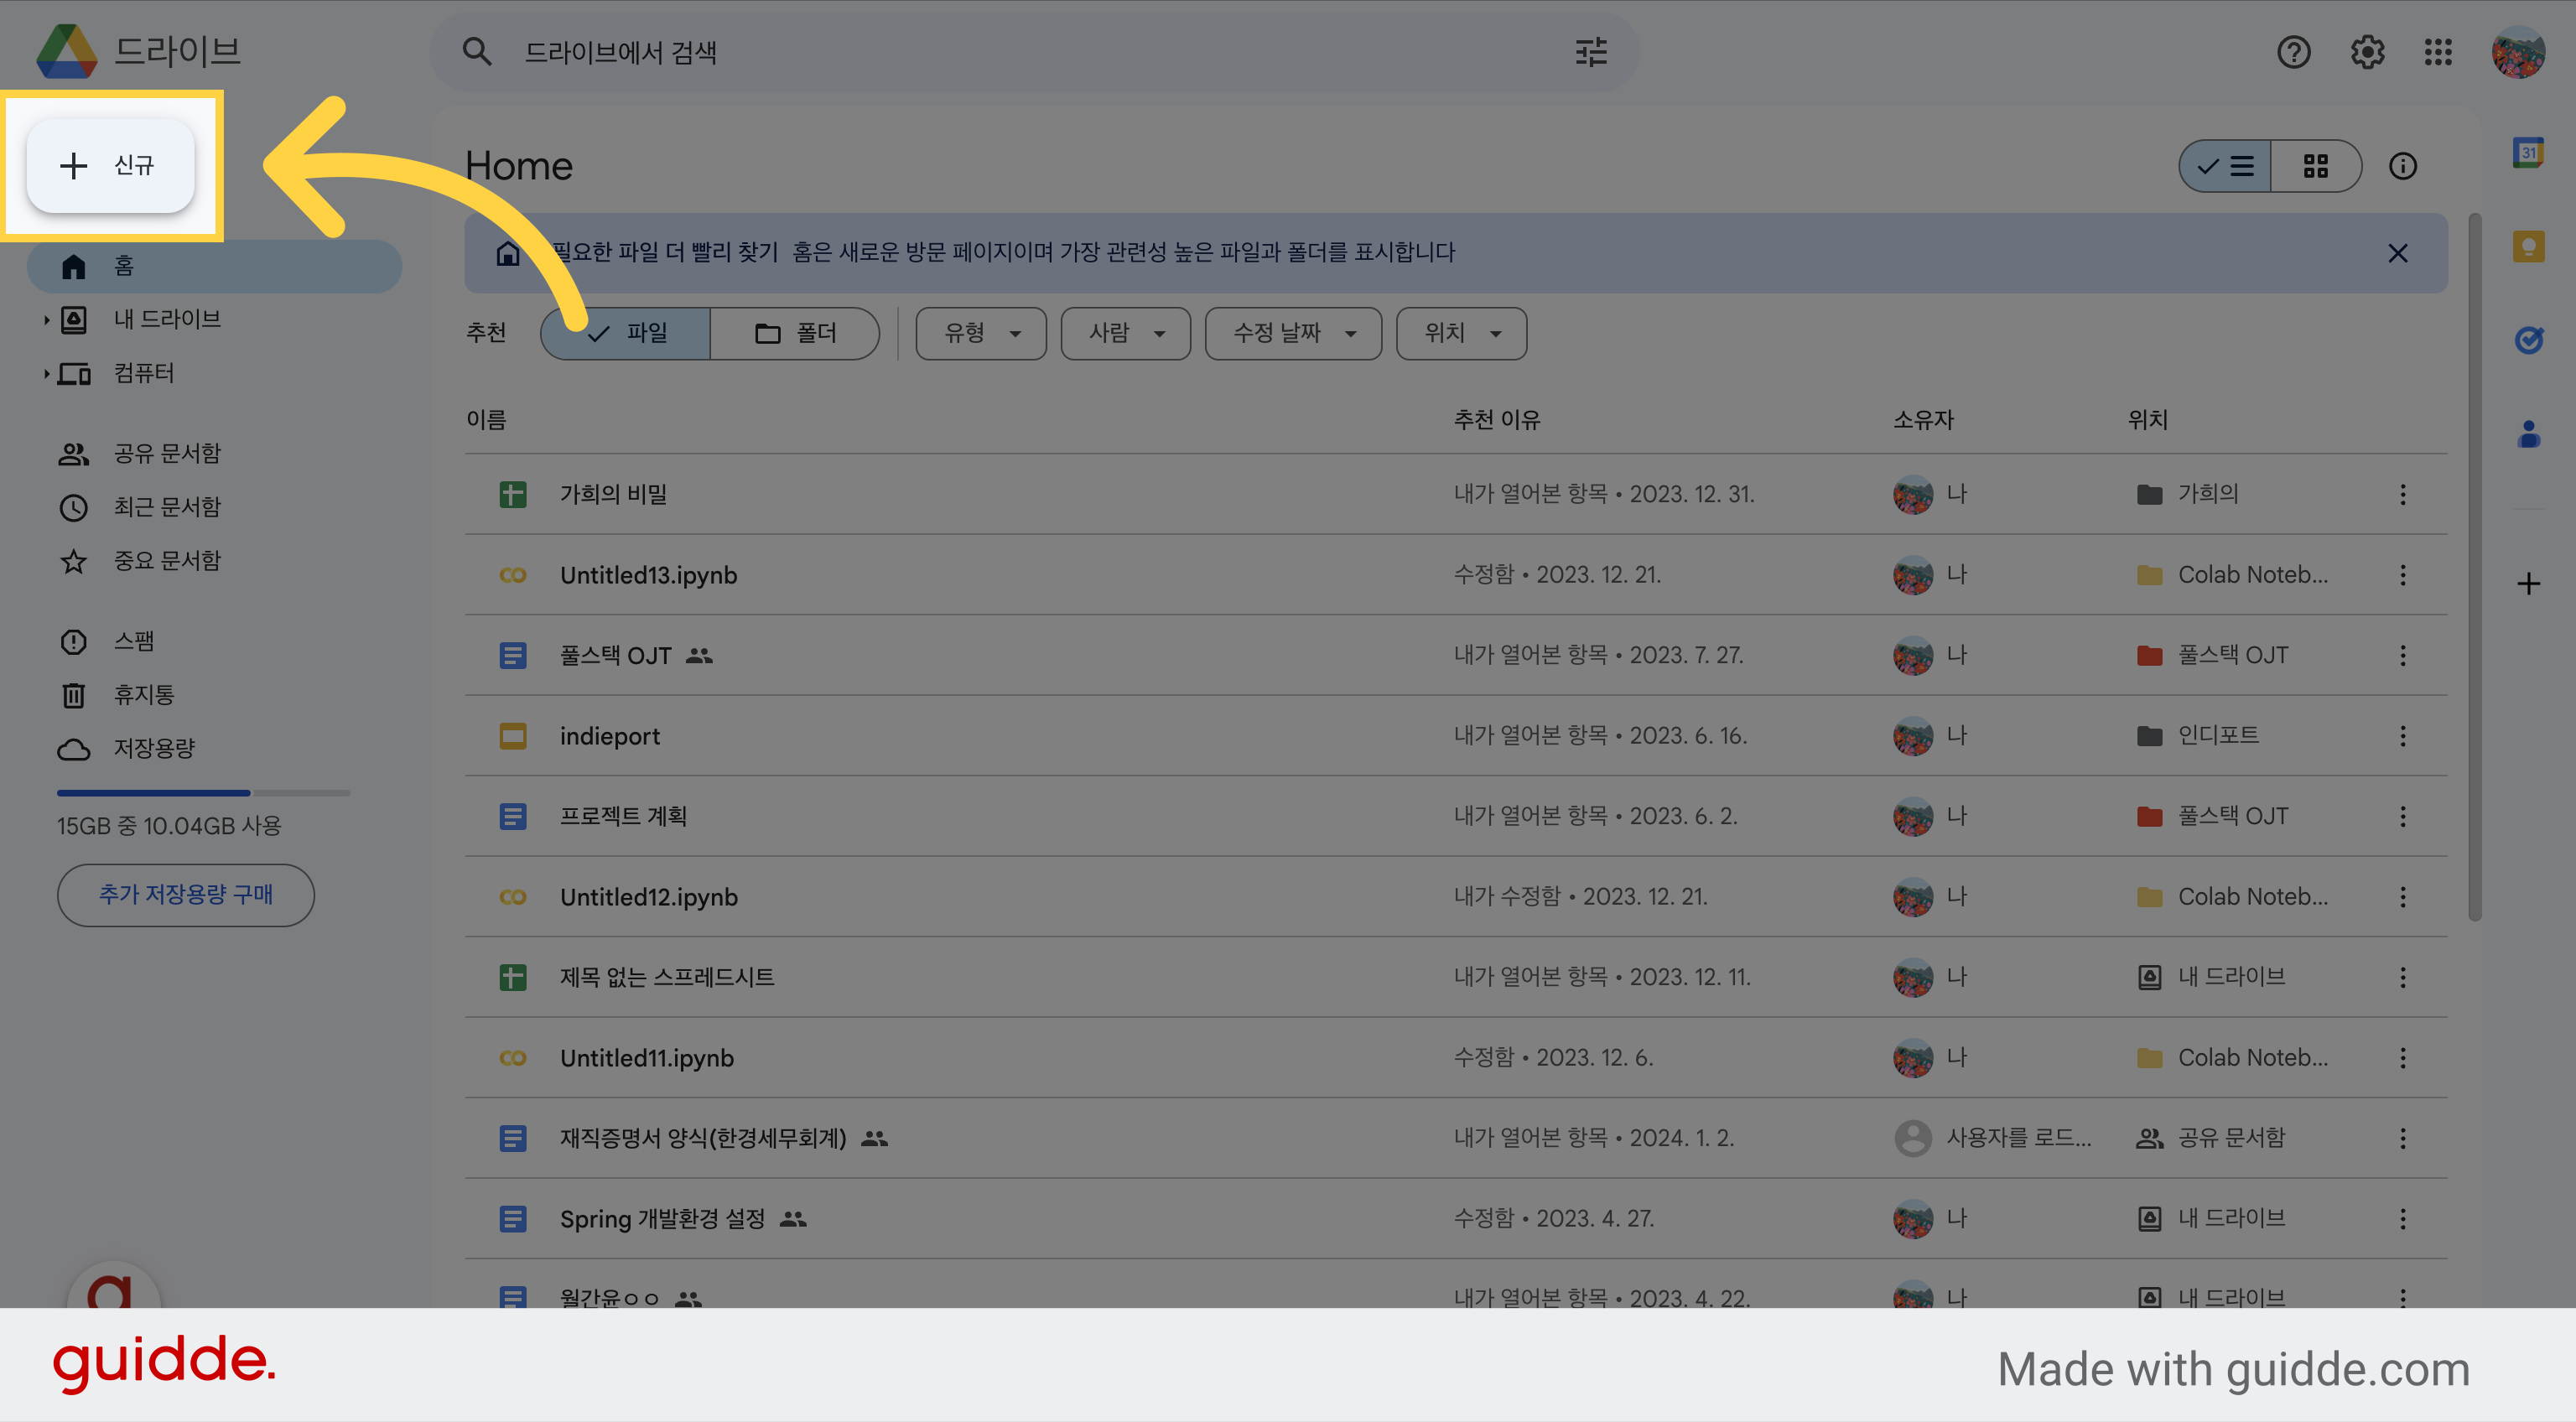Screen dimensions: 2576x1422
Task: Click the help question mark icon
Action: 2293,52
